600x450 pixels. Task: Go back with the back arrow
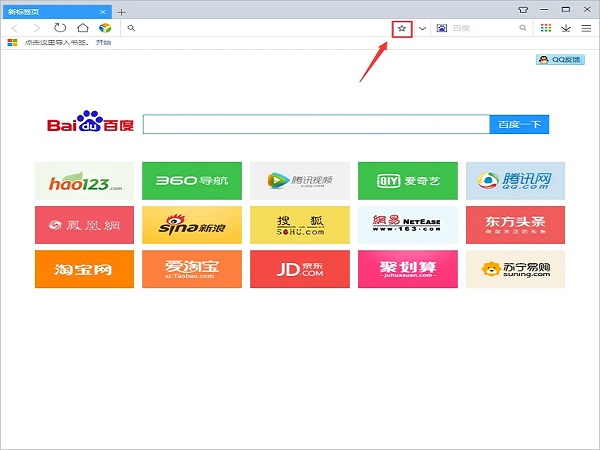[x=15, y=28]
